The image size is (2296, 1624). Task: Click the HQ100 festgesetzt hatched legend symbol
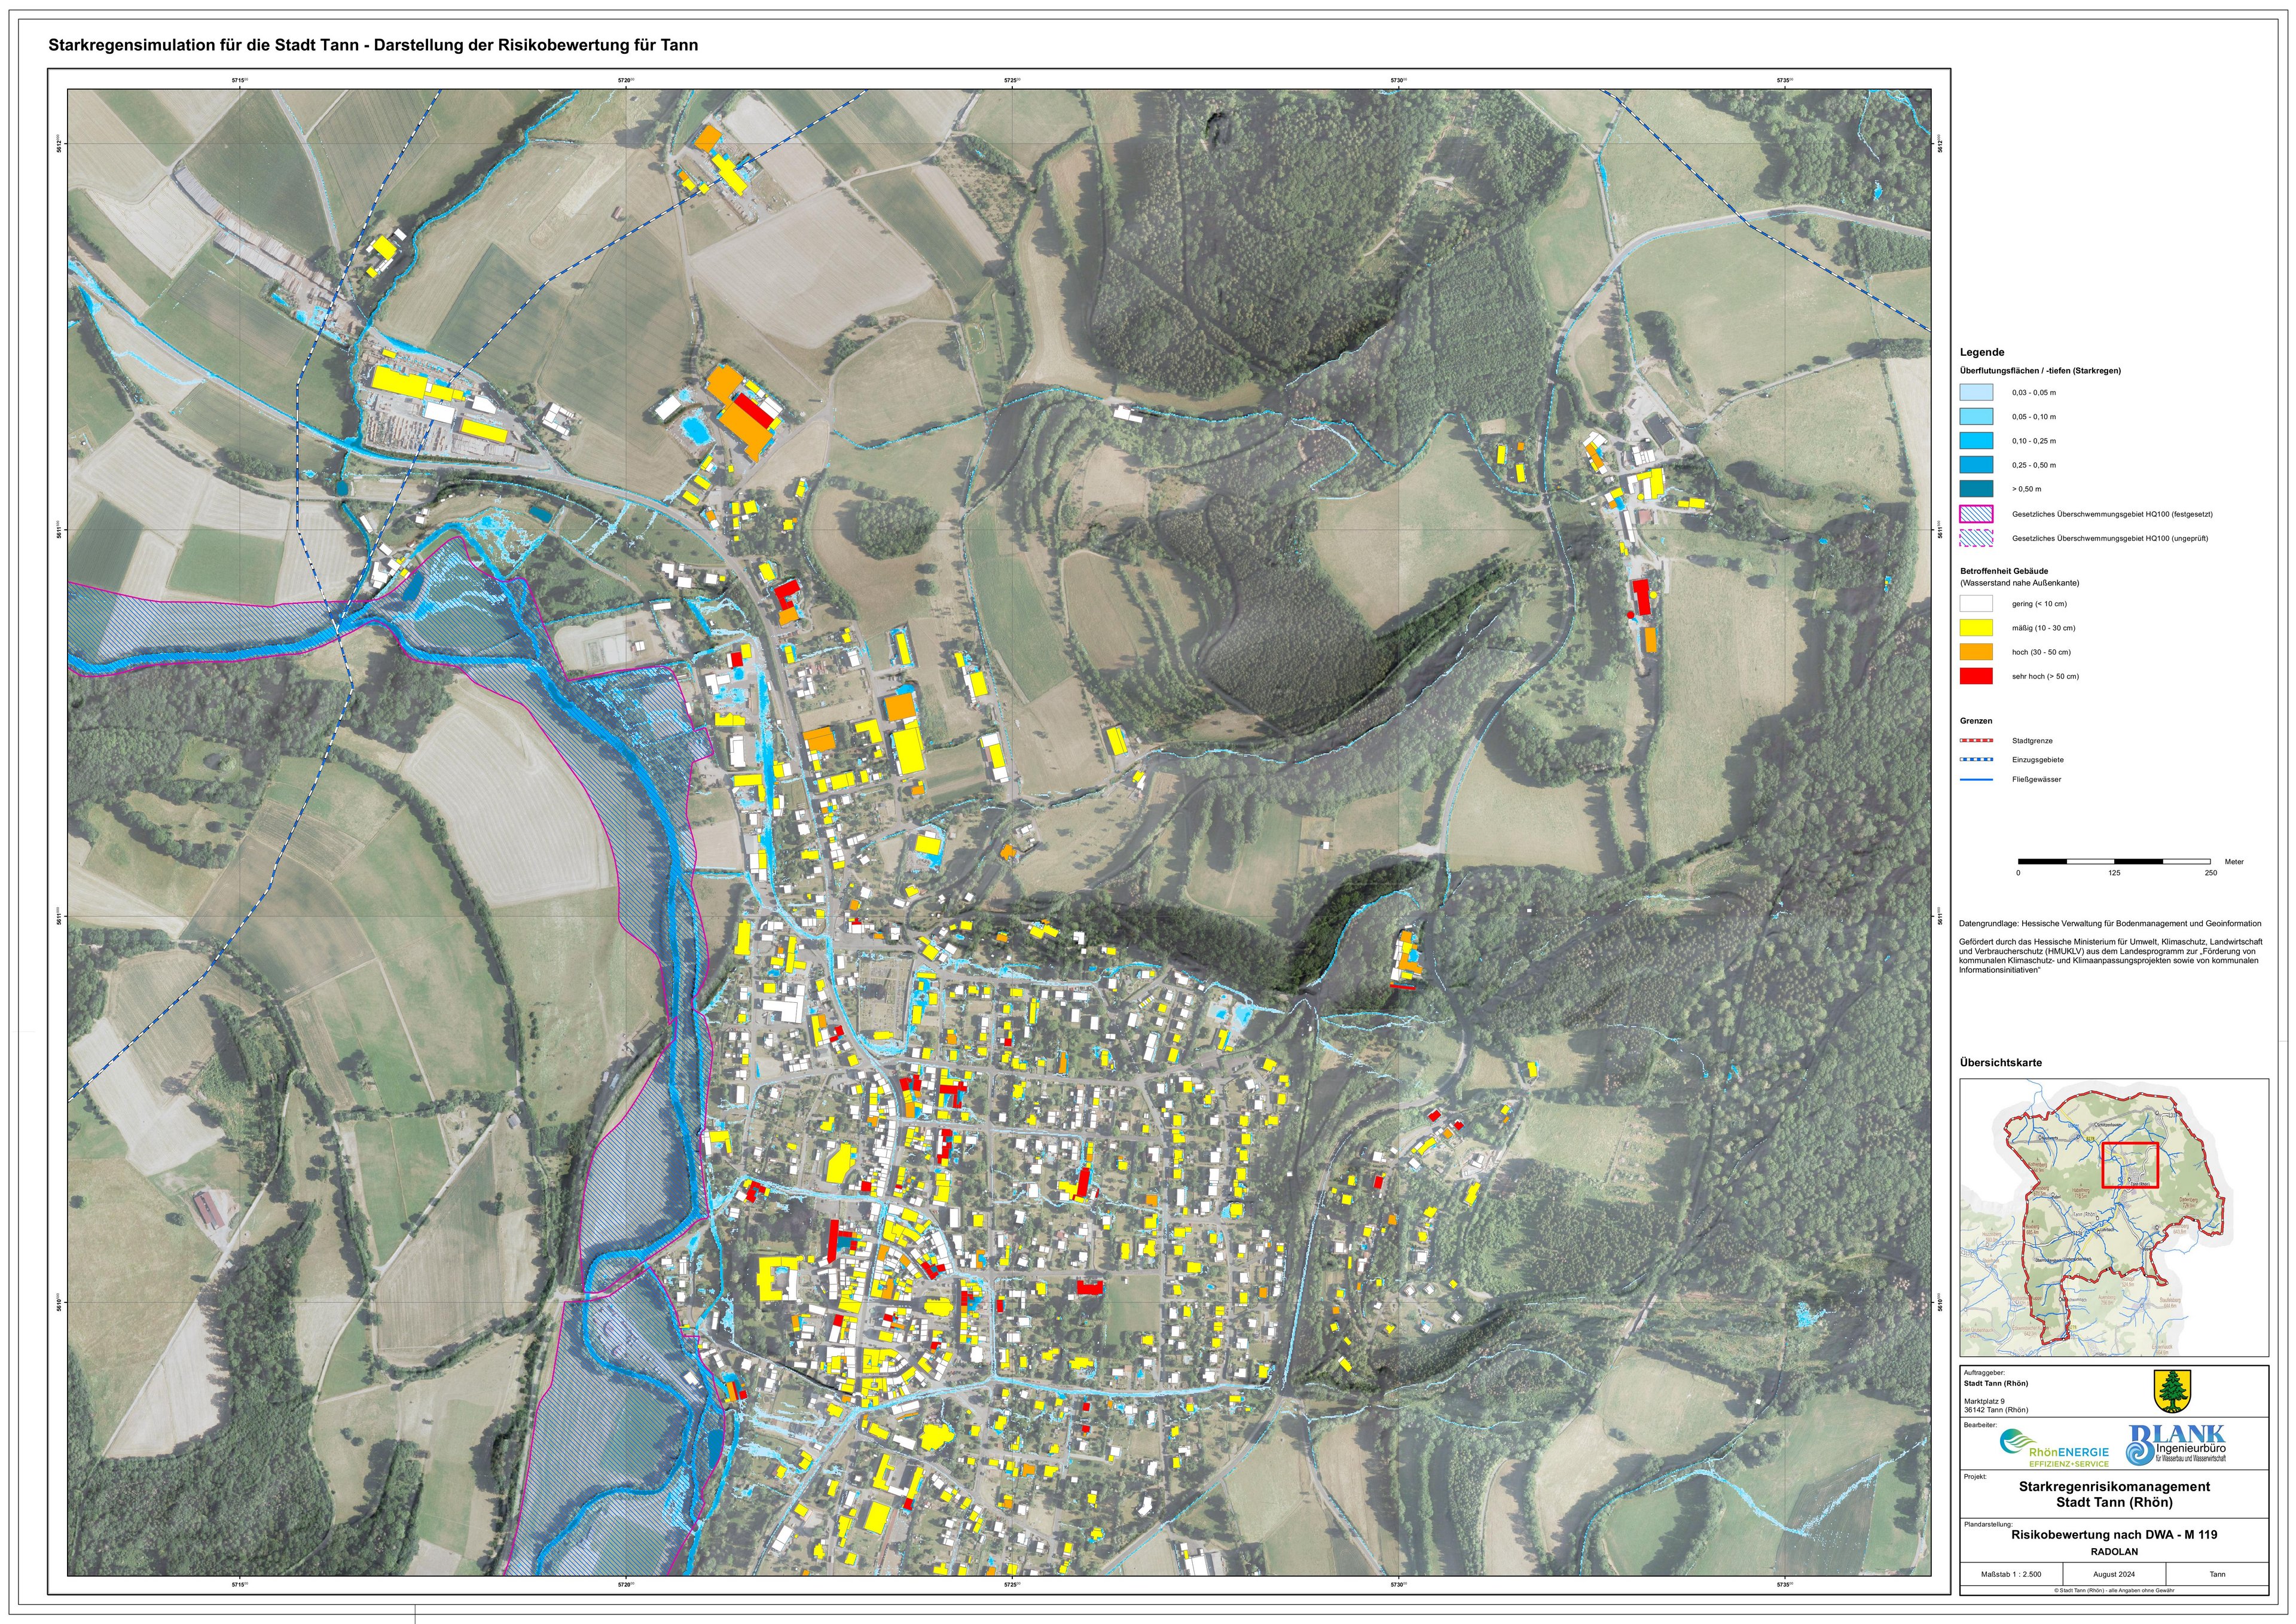[1976, 514]
